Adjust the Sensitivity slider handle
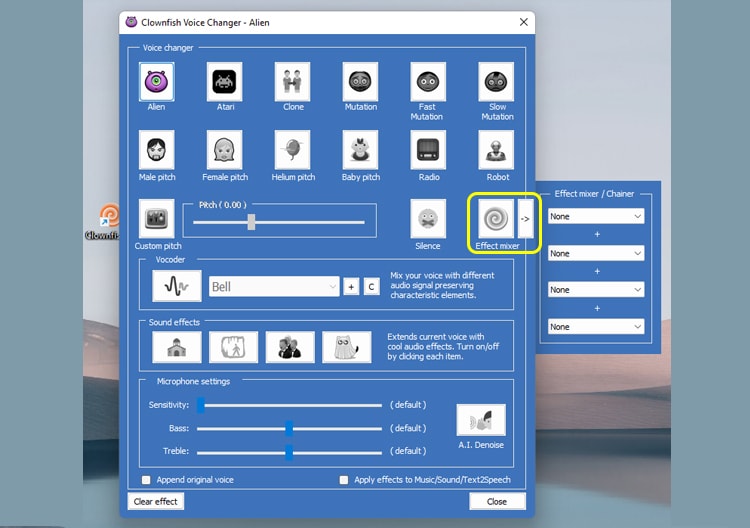Image resolution: width=750 pixels, height=528 pixels. click(x=201, y=405)
